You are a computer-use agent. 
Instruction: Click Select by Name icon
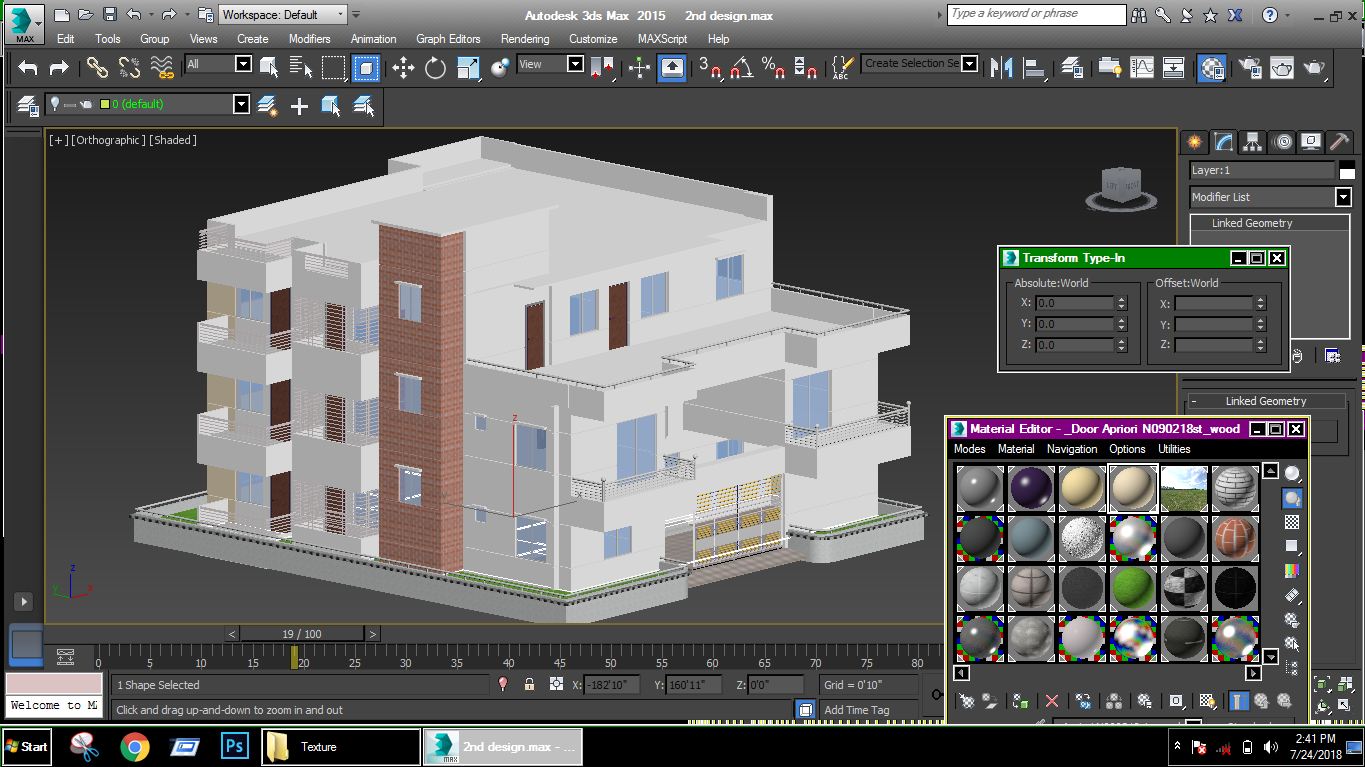tap(301, 68)
